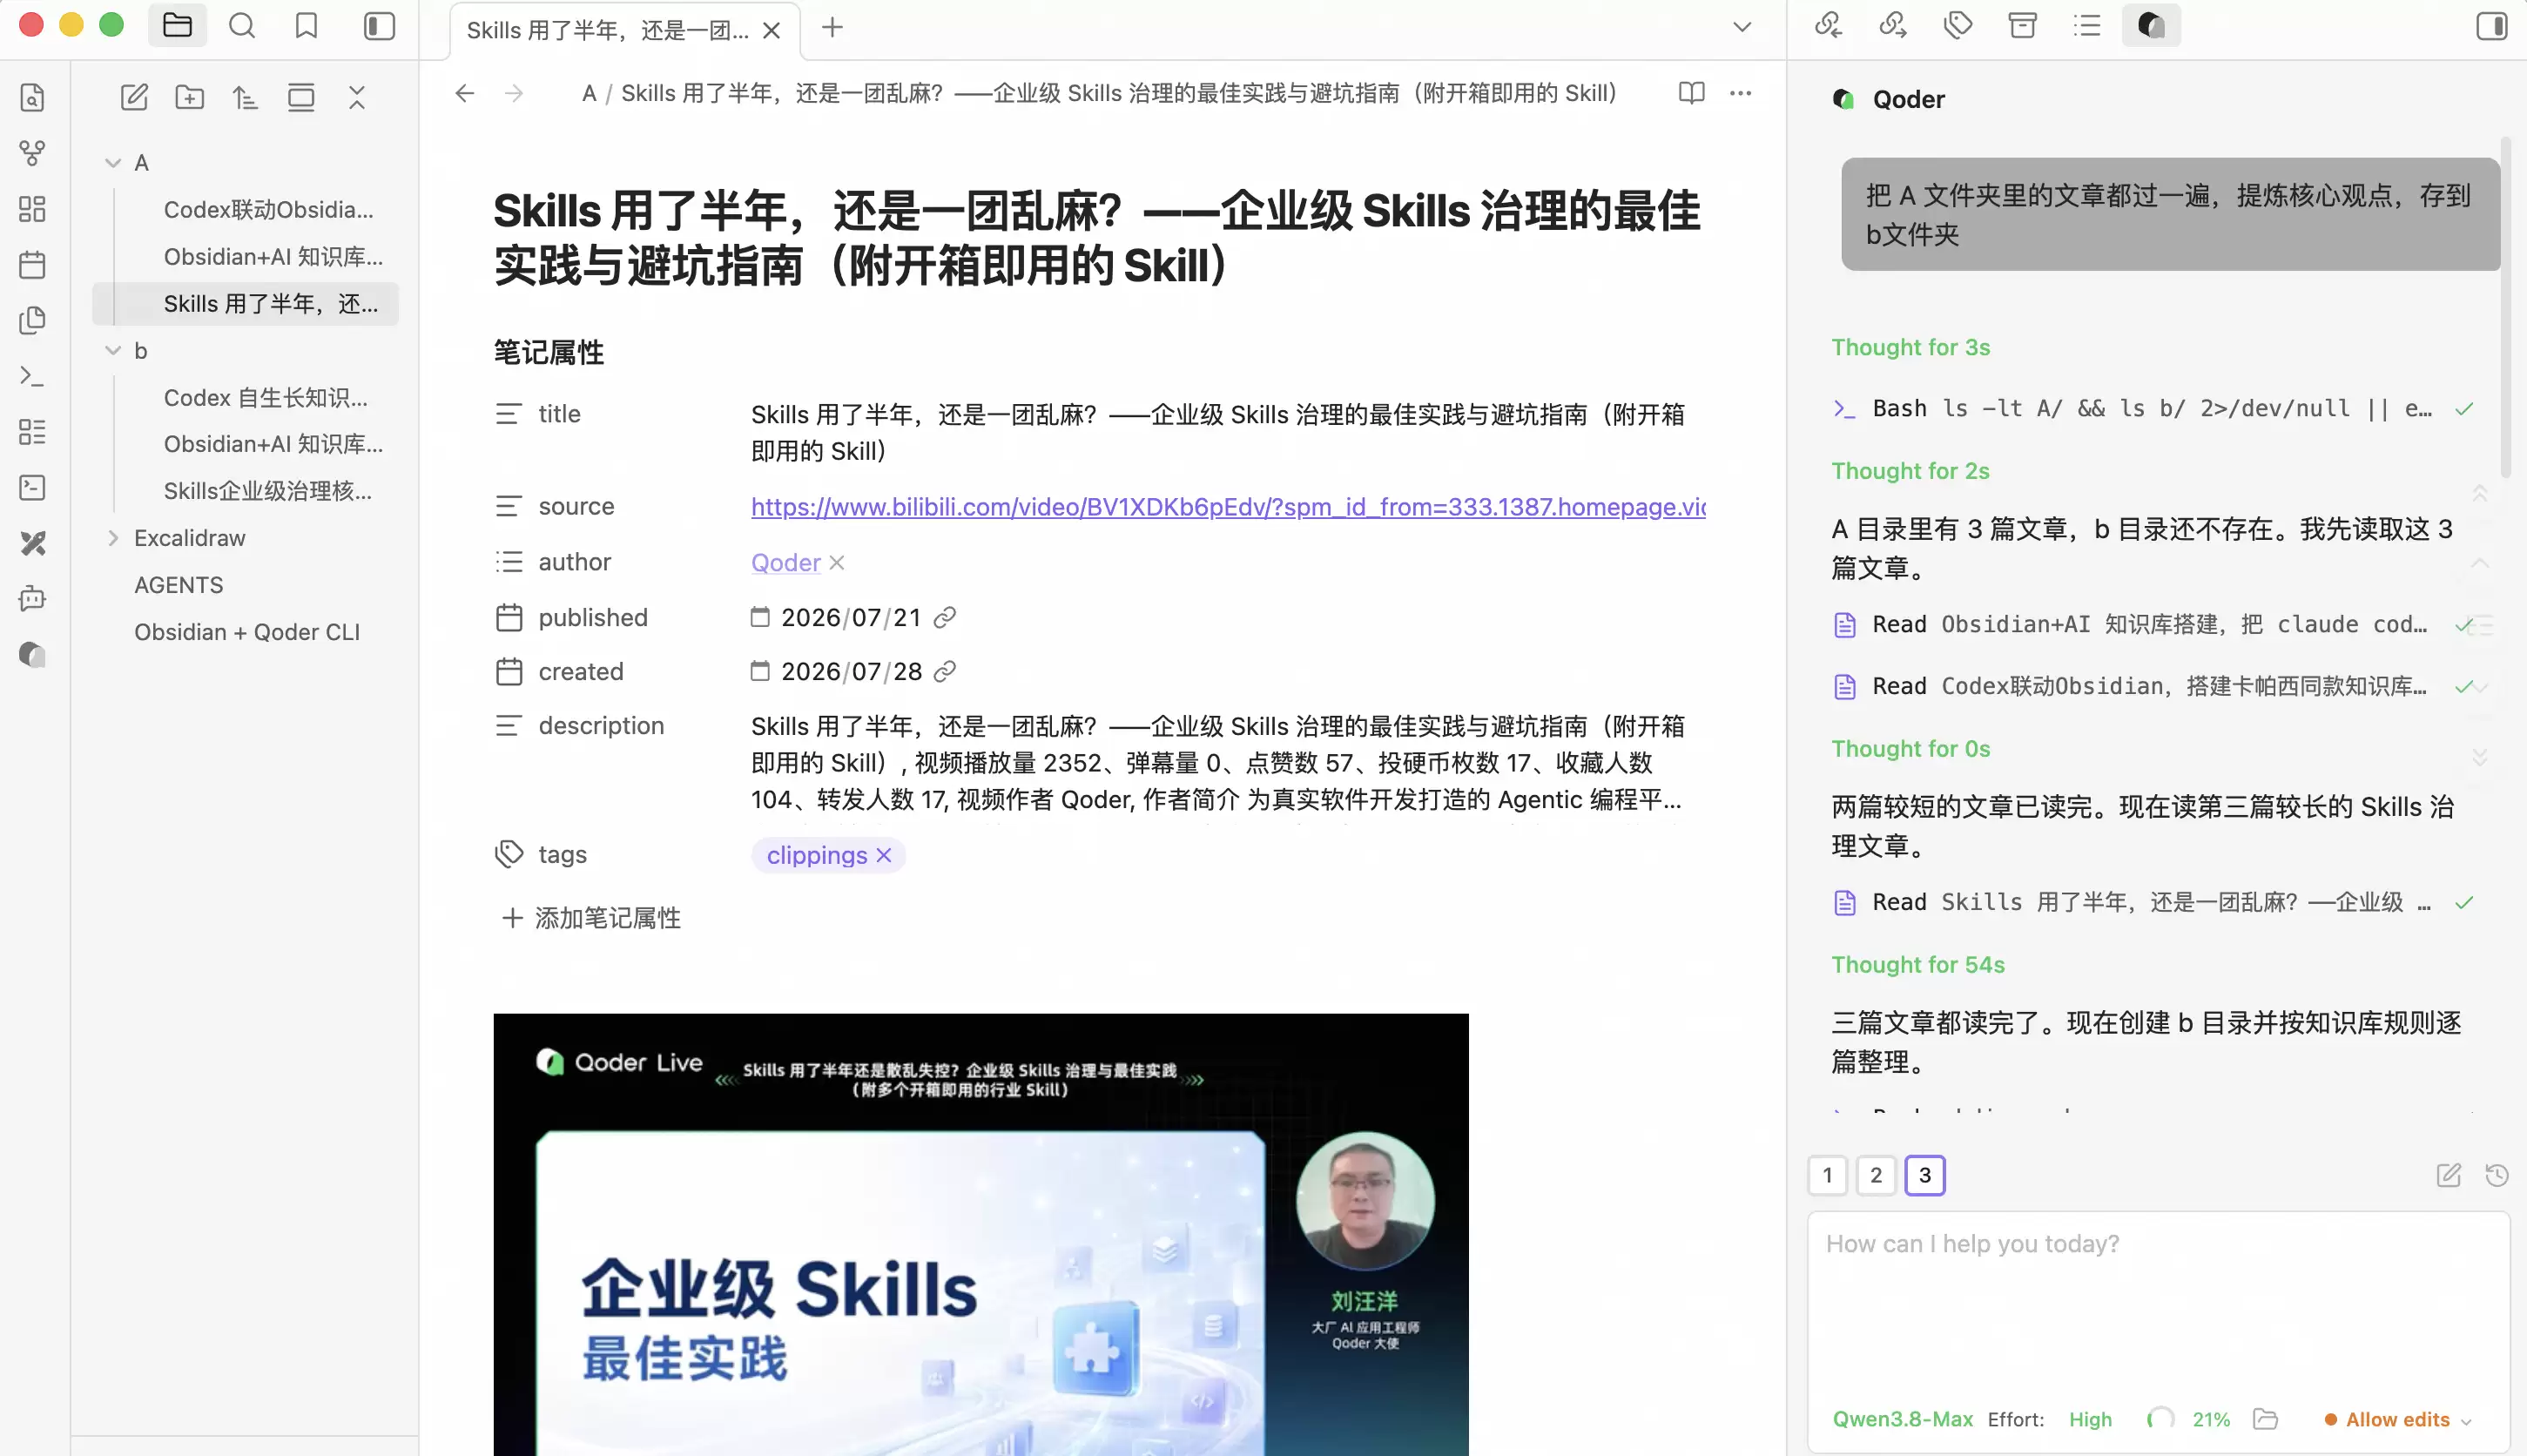Change Effort level High
This screenshot has width=2527, height=1456.
point(2090,1420)
